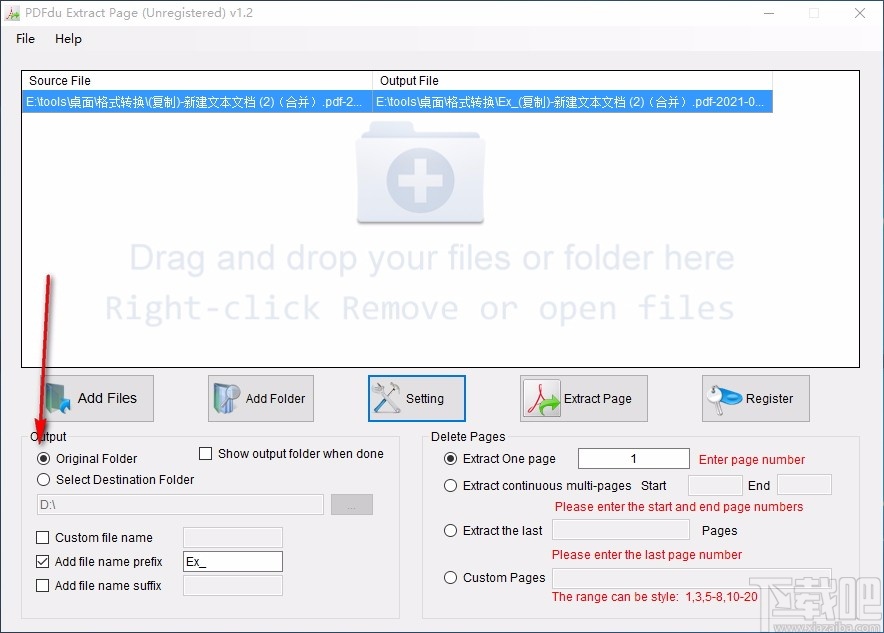Open the File menu
Image resolution: width=884 pixels, height=633 pixels.
pos(24,39)
